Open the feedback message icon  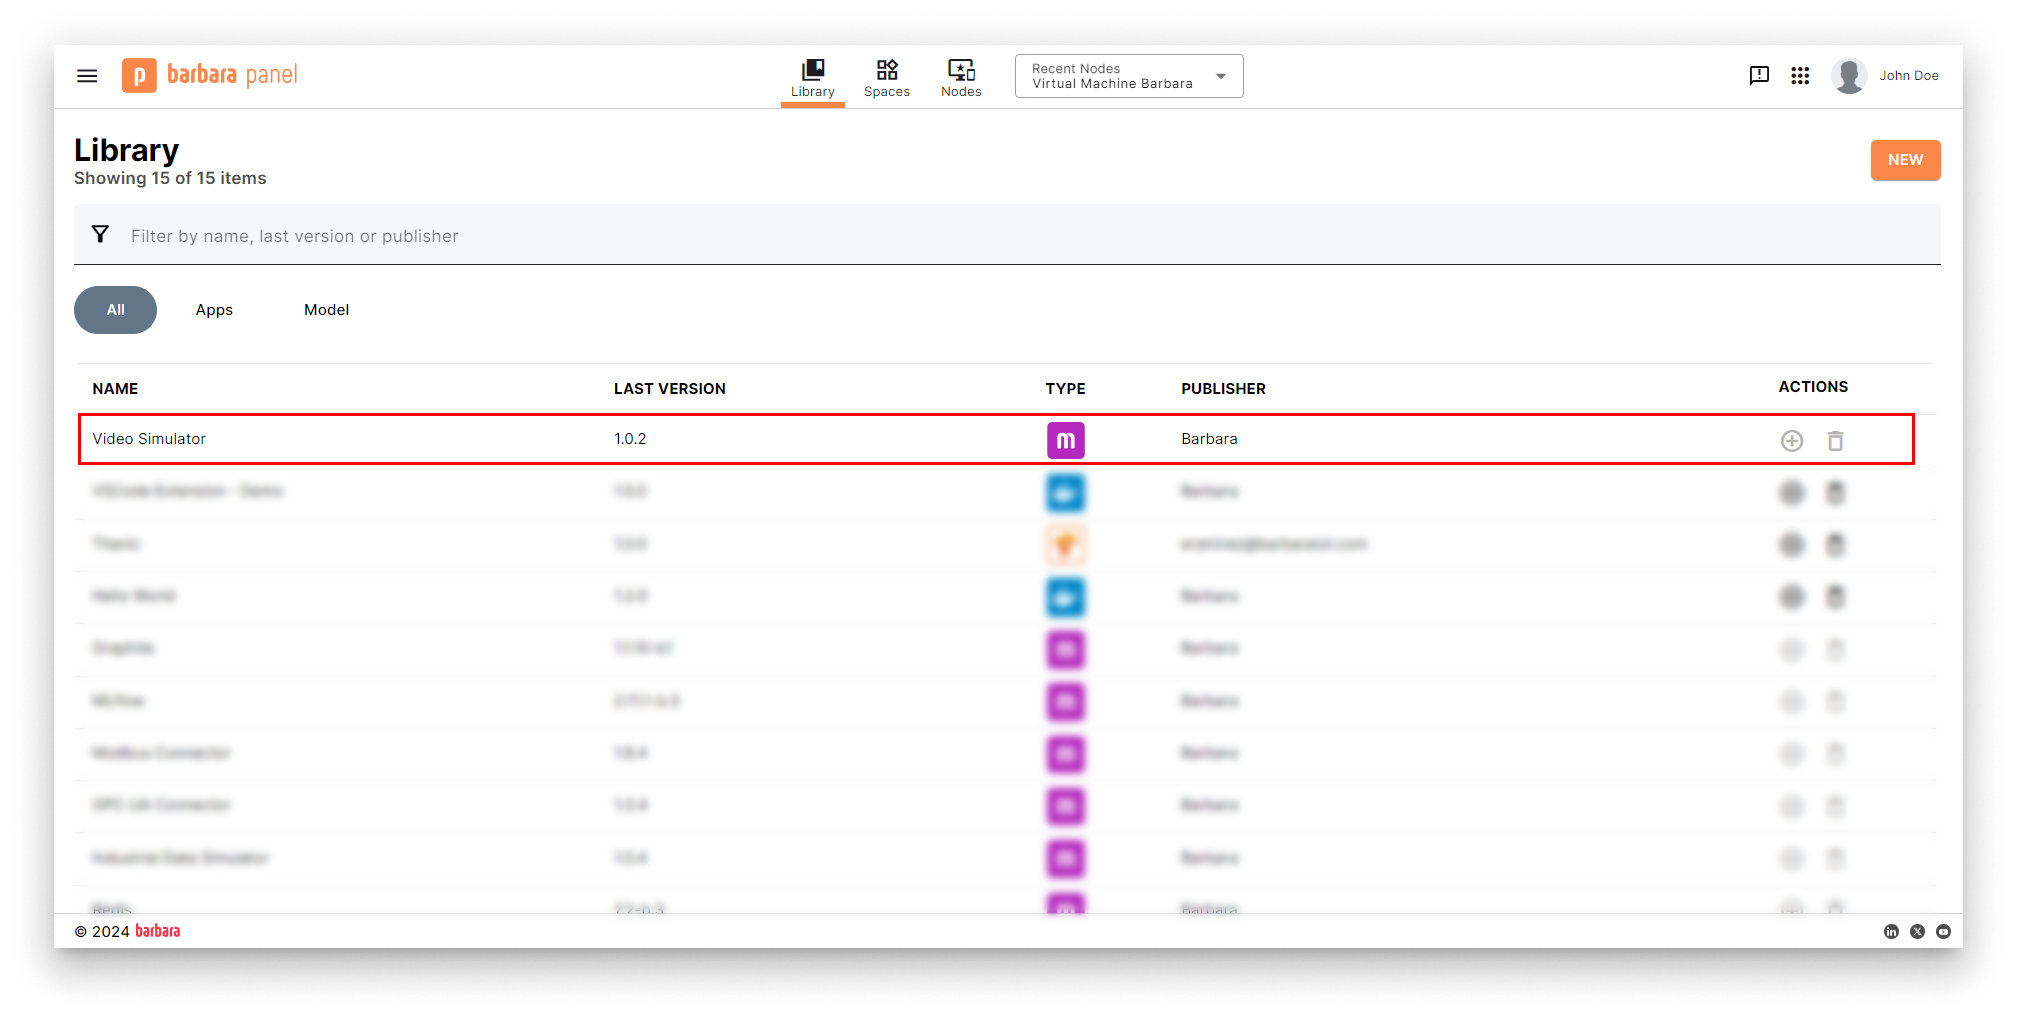click(1759, 76)
